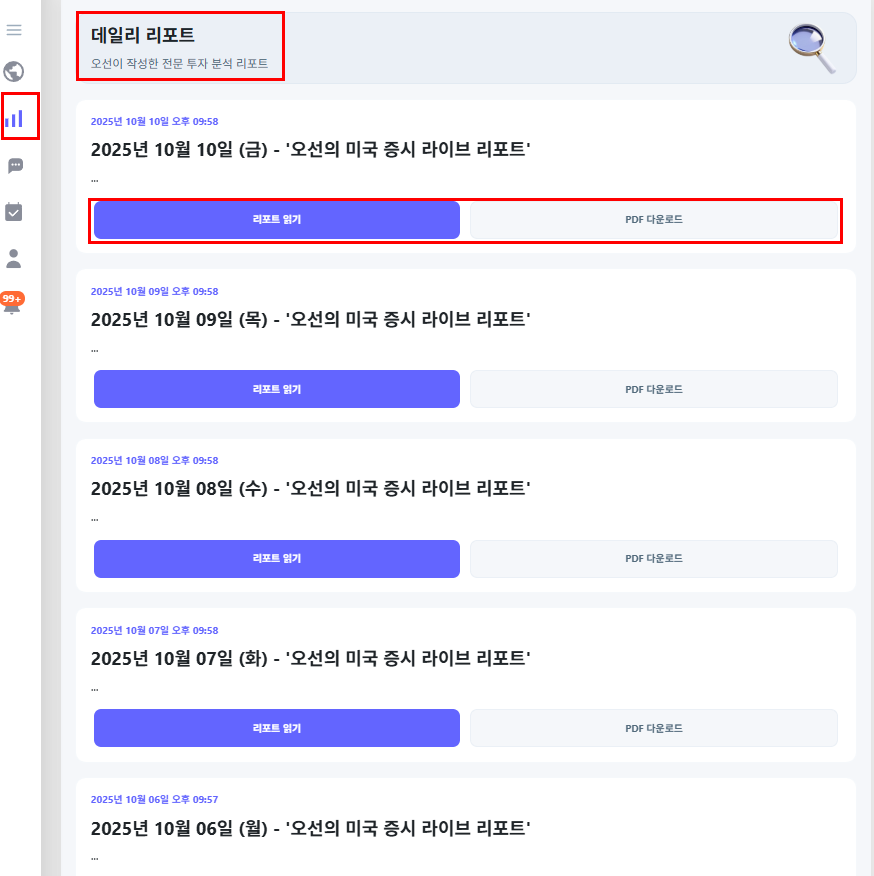Click the timestamp 2025년 10월 07일 오후 09:58
Screen dimensions: 874x876
[154, 630]
